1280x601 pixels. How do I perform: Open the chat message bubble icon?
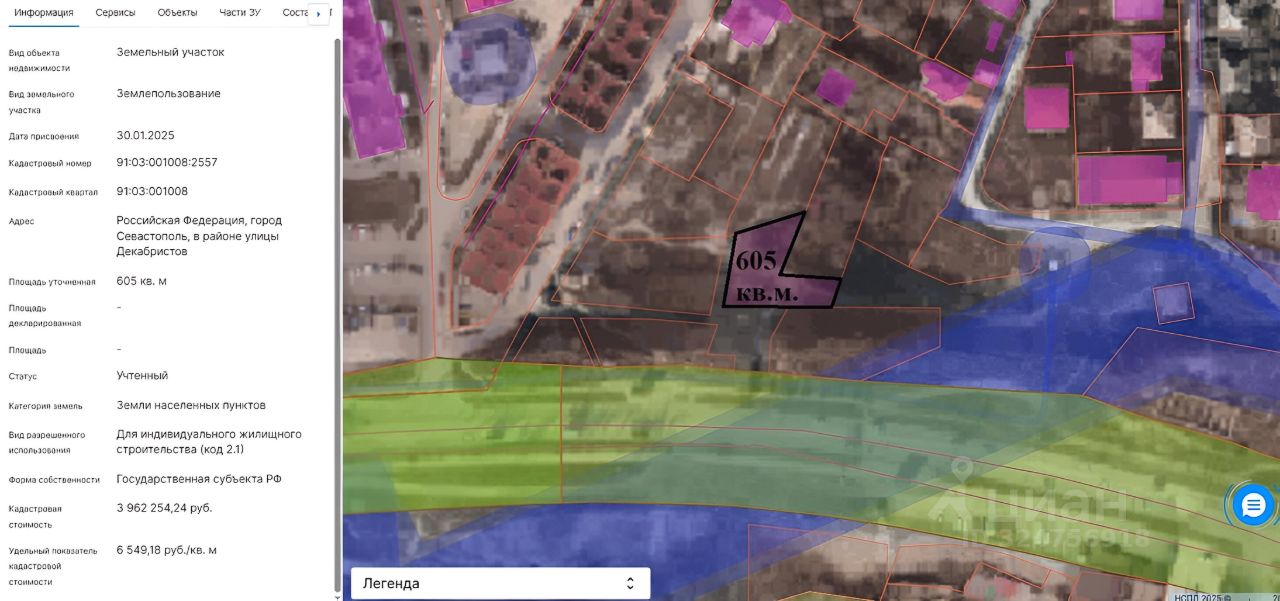pos(1253,505)
